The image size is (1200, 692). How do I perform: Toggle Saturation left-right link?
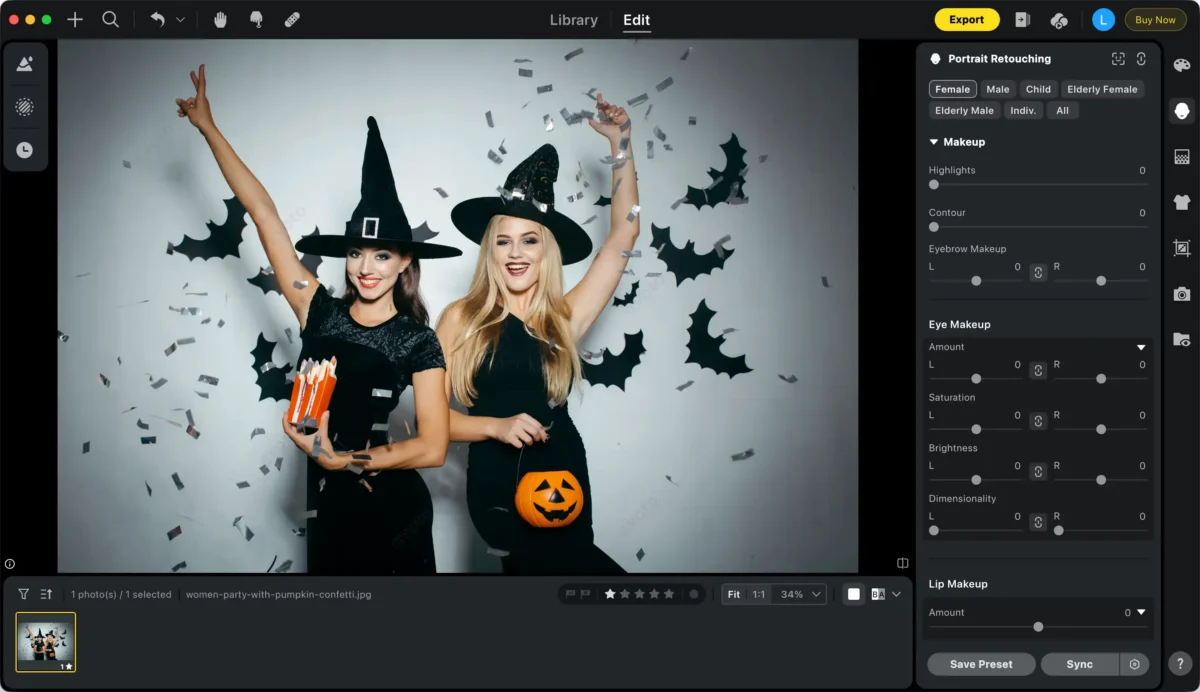click(x=1038, y=420)
